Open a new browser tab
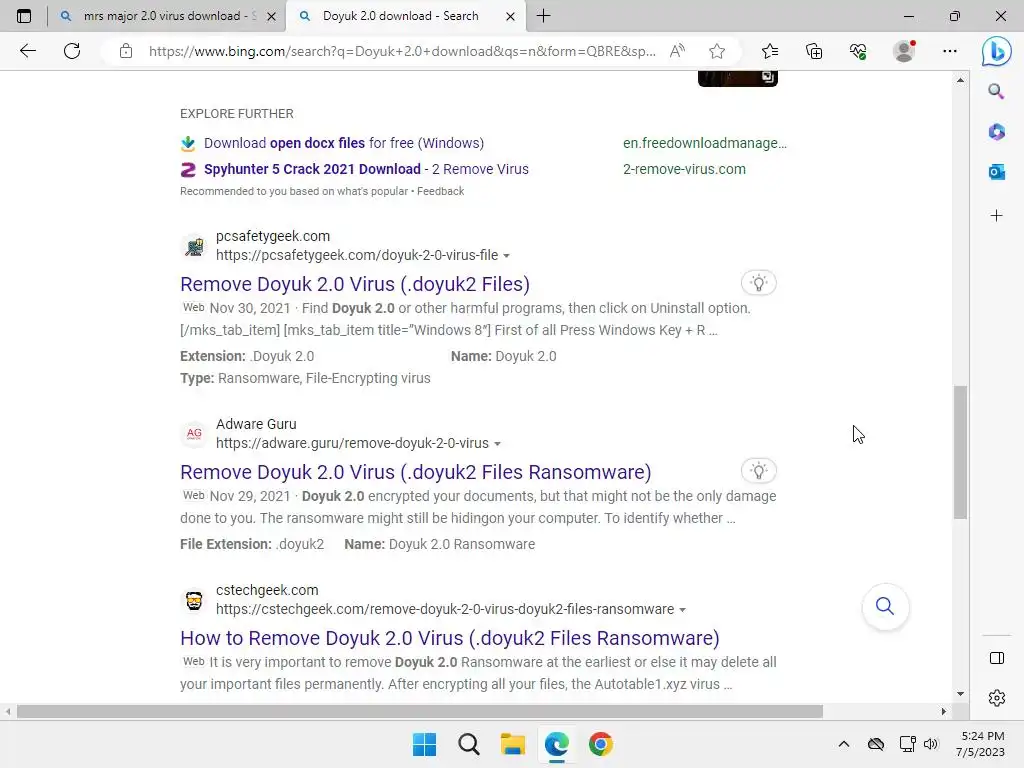This screenshot has height=768, width=1024. 543,16
